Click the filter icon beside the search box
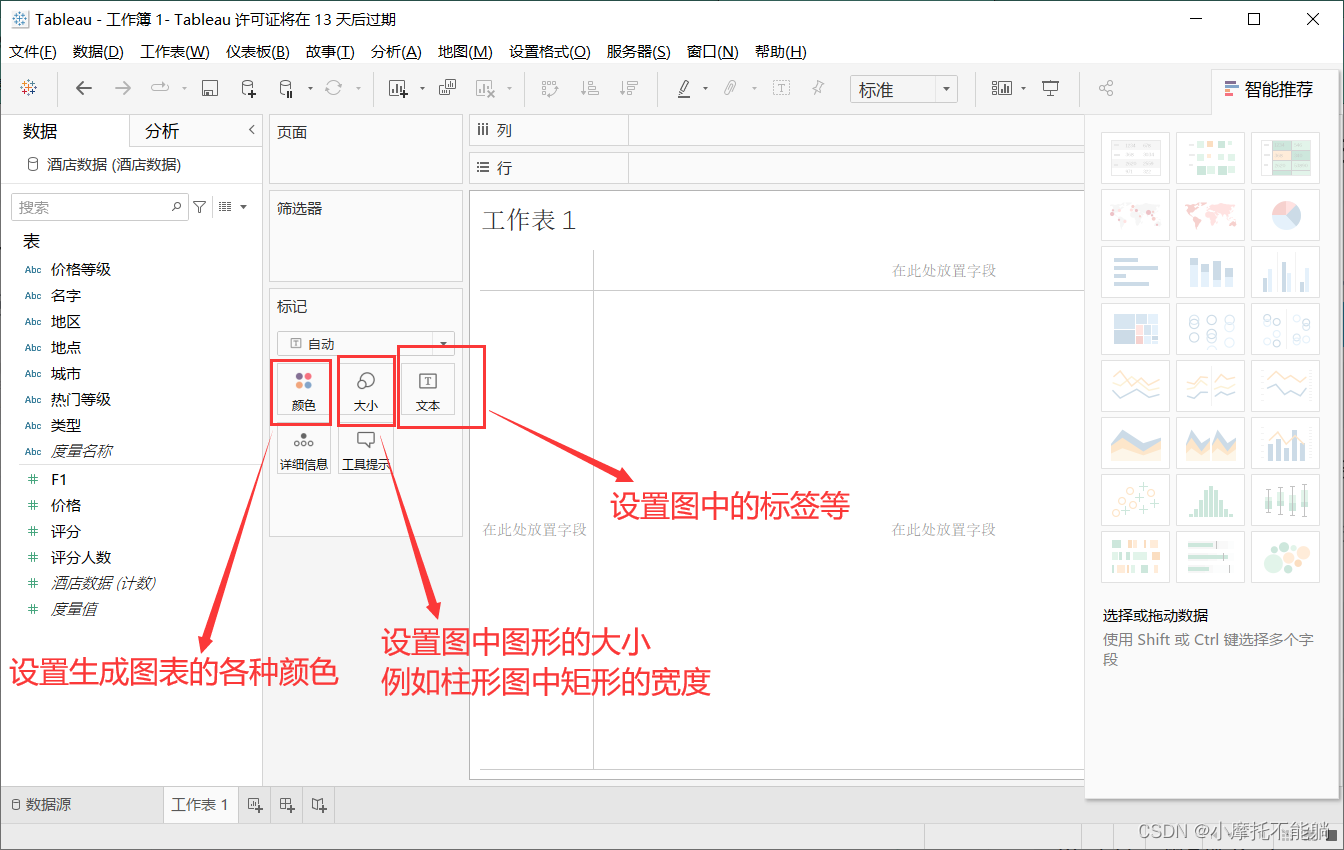The height and width of the screenshot is (850, 1344). [x=199, y=207]
